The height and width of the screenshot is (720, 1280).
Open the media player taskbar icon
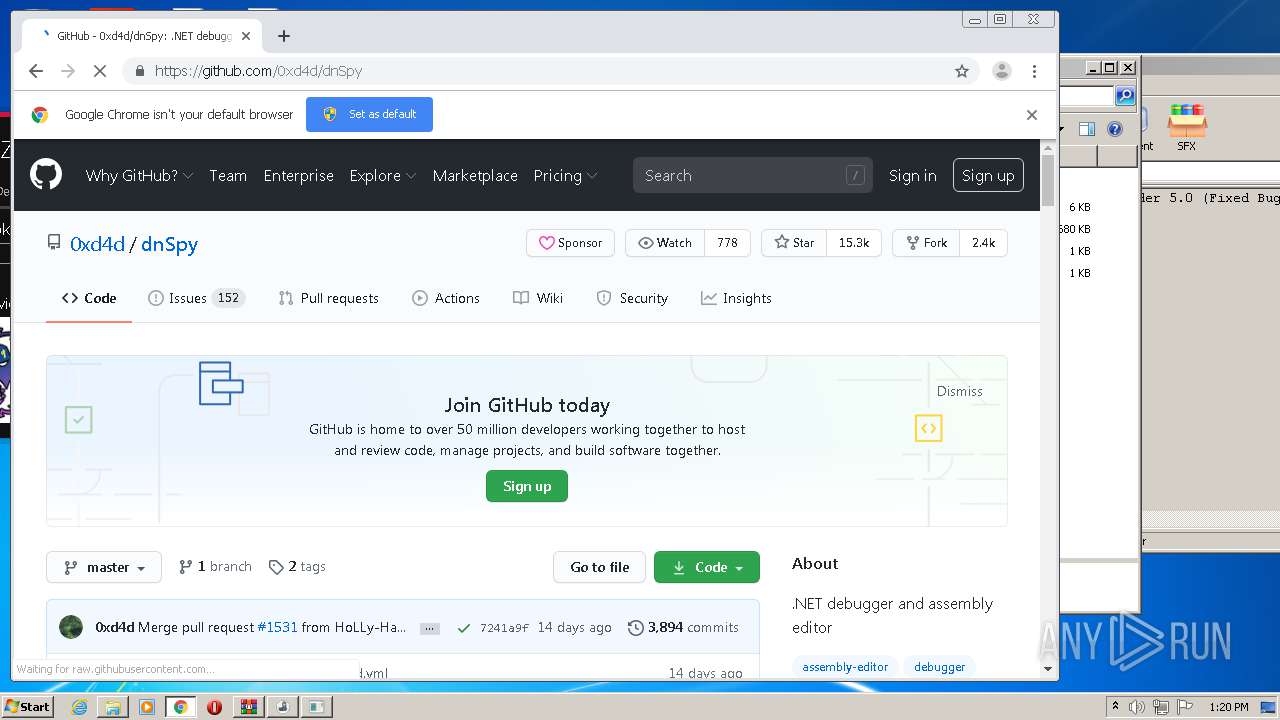[x=147, y=706]
